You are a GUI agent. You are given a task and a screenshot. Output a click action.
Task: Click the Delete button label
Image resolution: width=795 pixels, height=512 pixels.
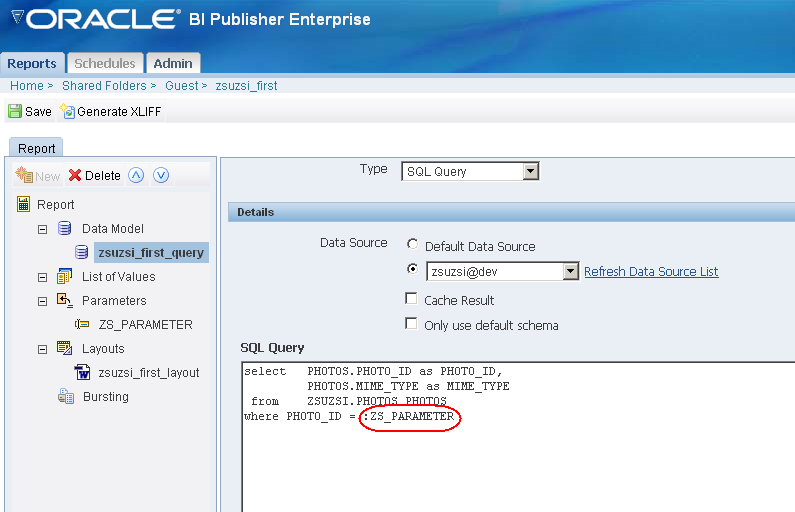[103, 175]
